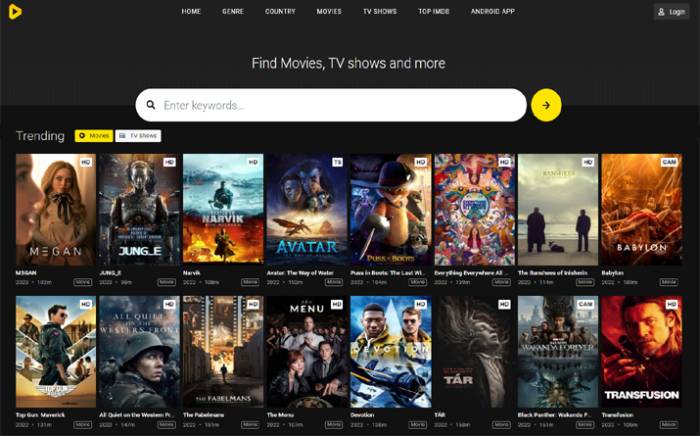Open the HOME menu item
The image size is (700, 436).
pos(191,12)
